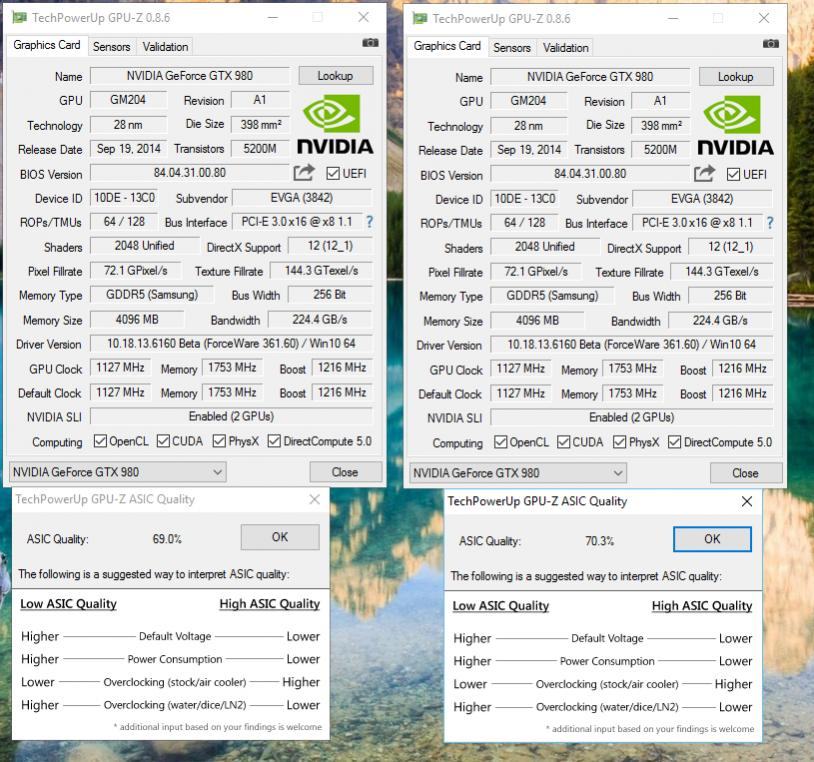This screenshot has width=814, height=762.
Task: Click the GPU-Z title bar app icon in left window
Action: point(19,18)
